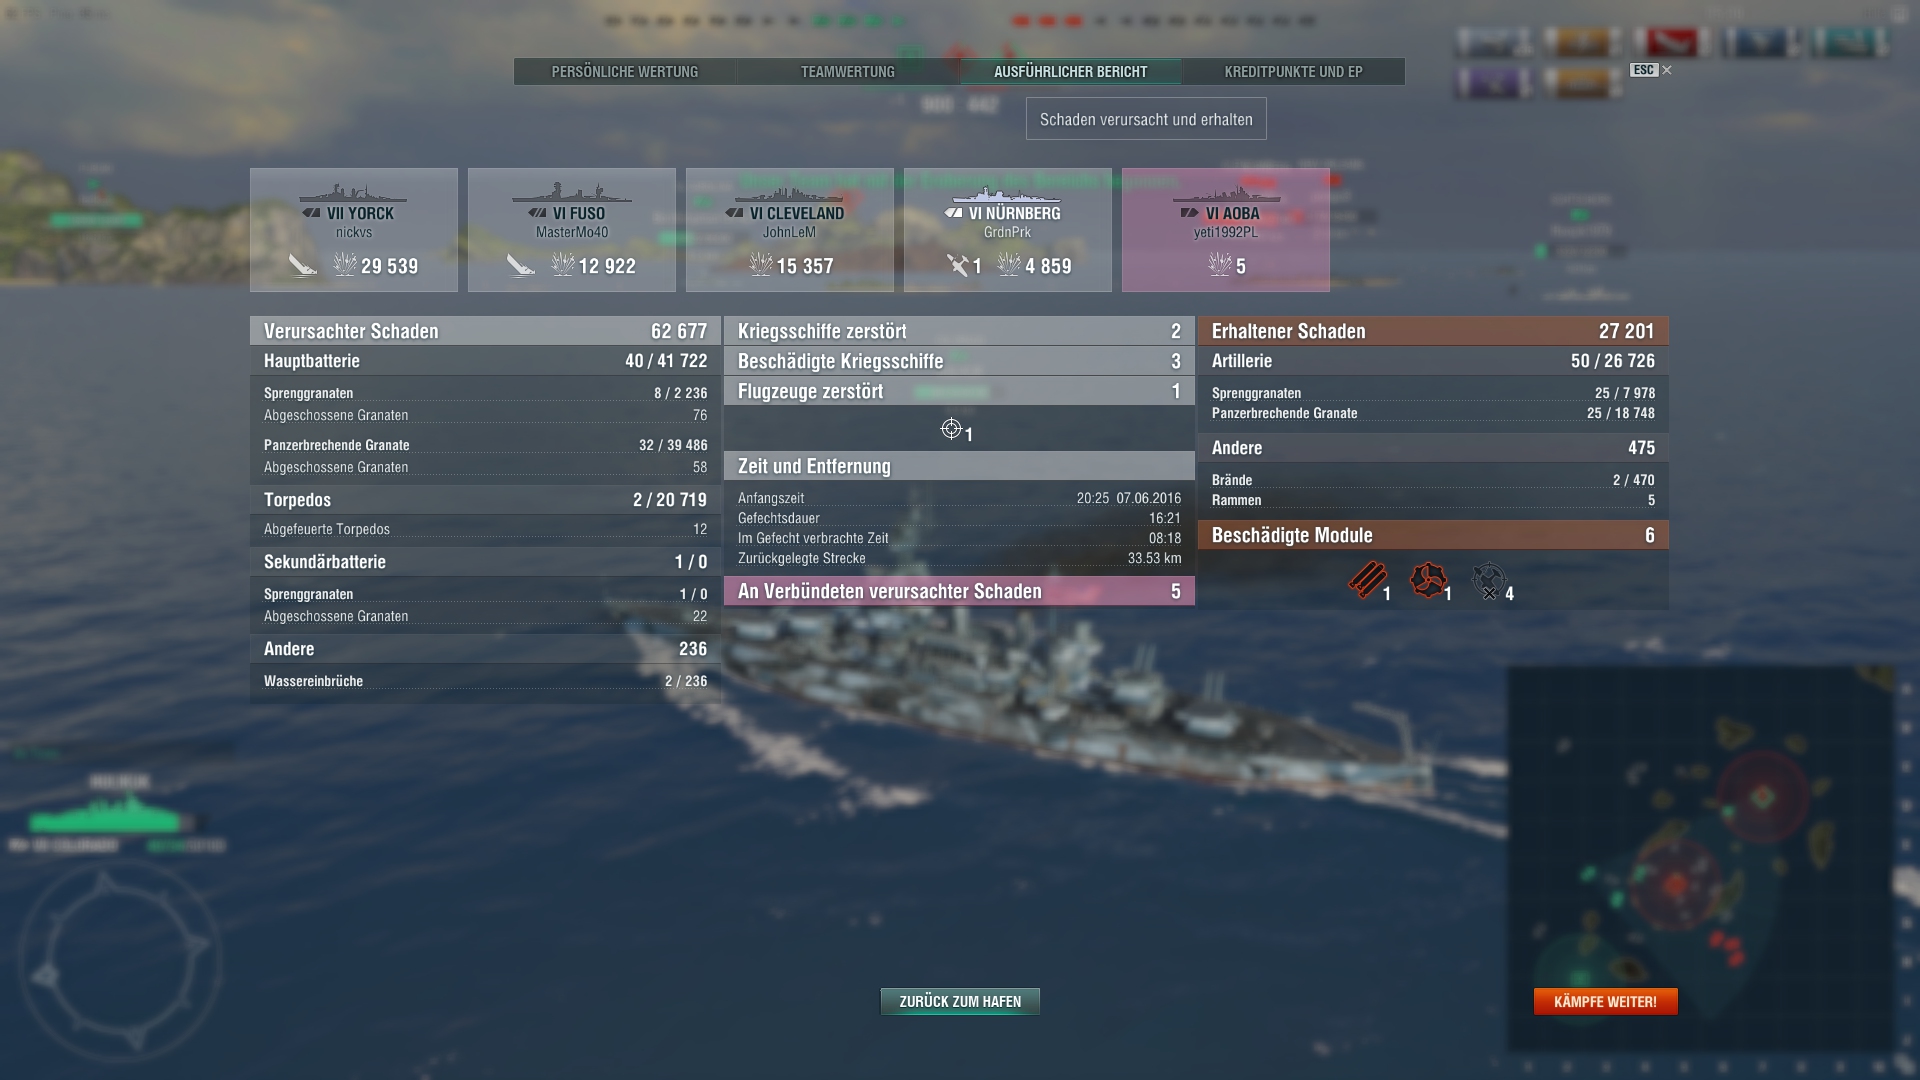Click the Fuso ship-sunk icon
1920x1080 pixels.
click(x=521, y=265)
